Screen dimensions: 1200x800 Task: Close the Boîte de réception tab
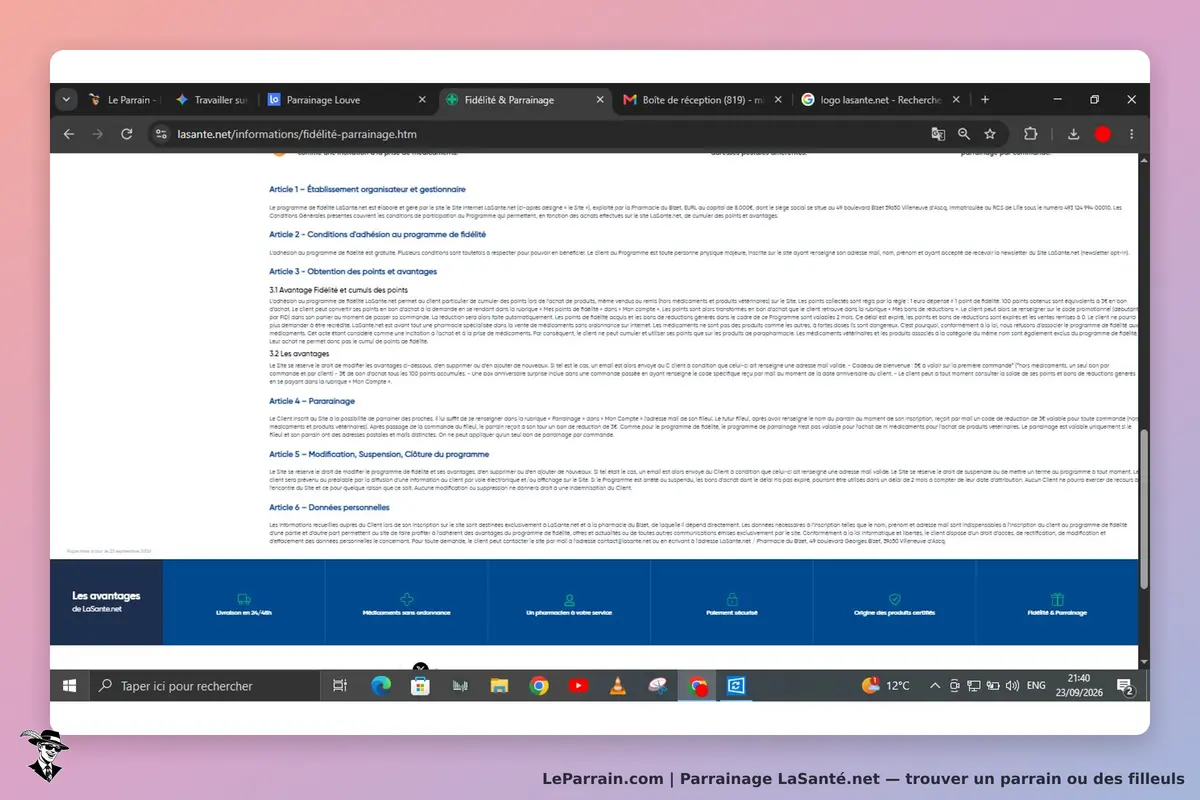pos(778,100)
